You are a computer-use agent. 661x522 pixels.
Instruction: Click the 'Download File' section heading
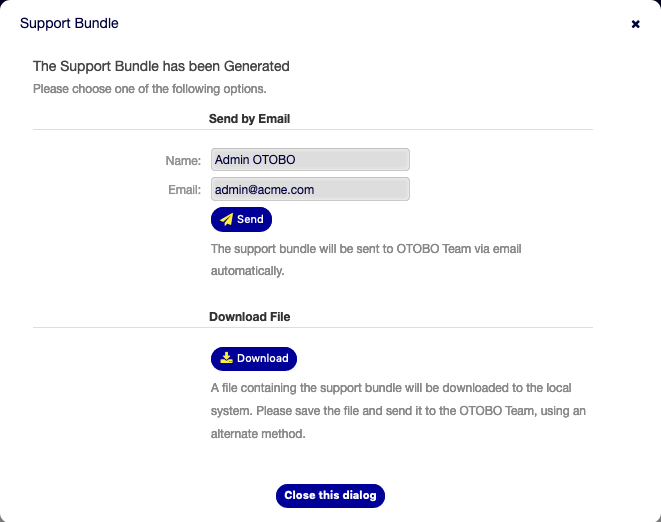[x=249, y=316]
